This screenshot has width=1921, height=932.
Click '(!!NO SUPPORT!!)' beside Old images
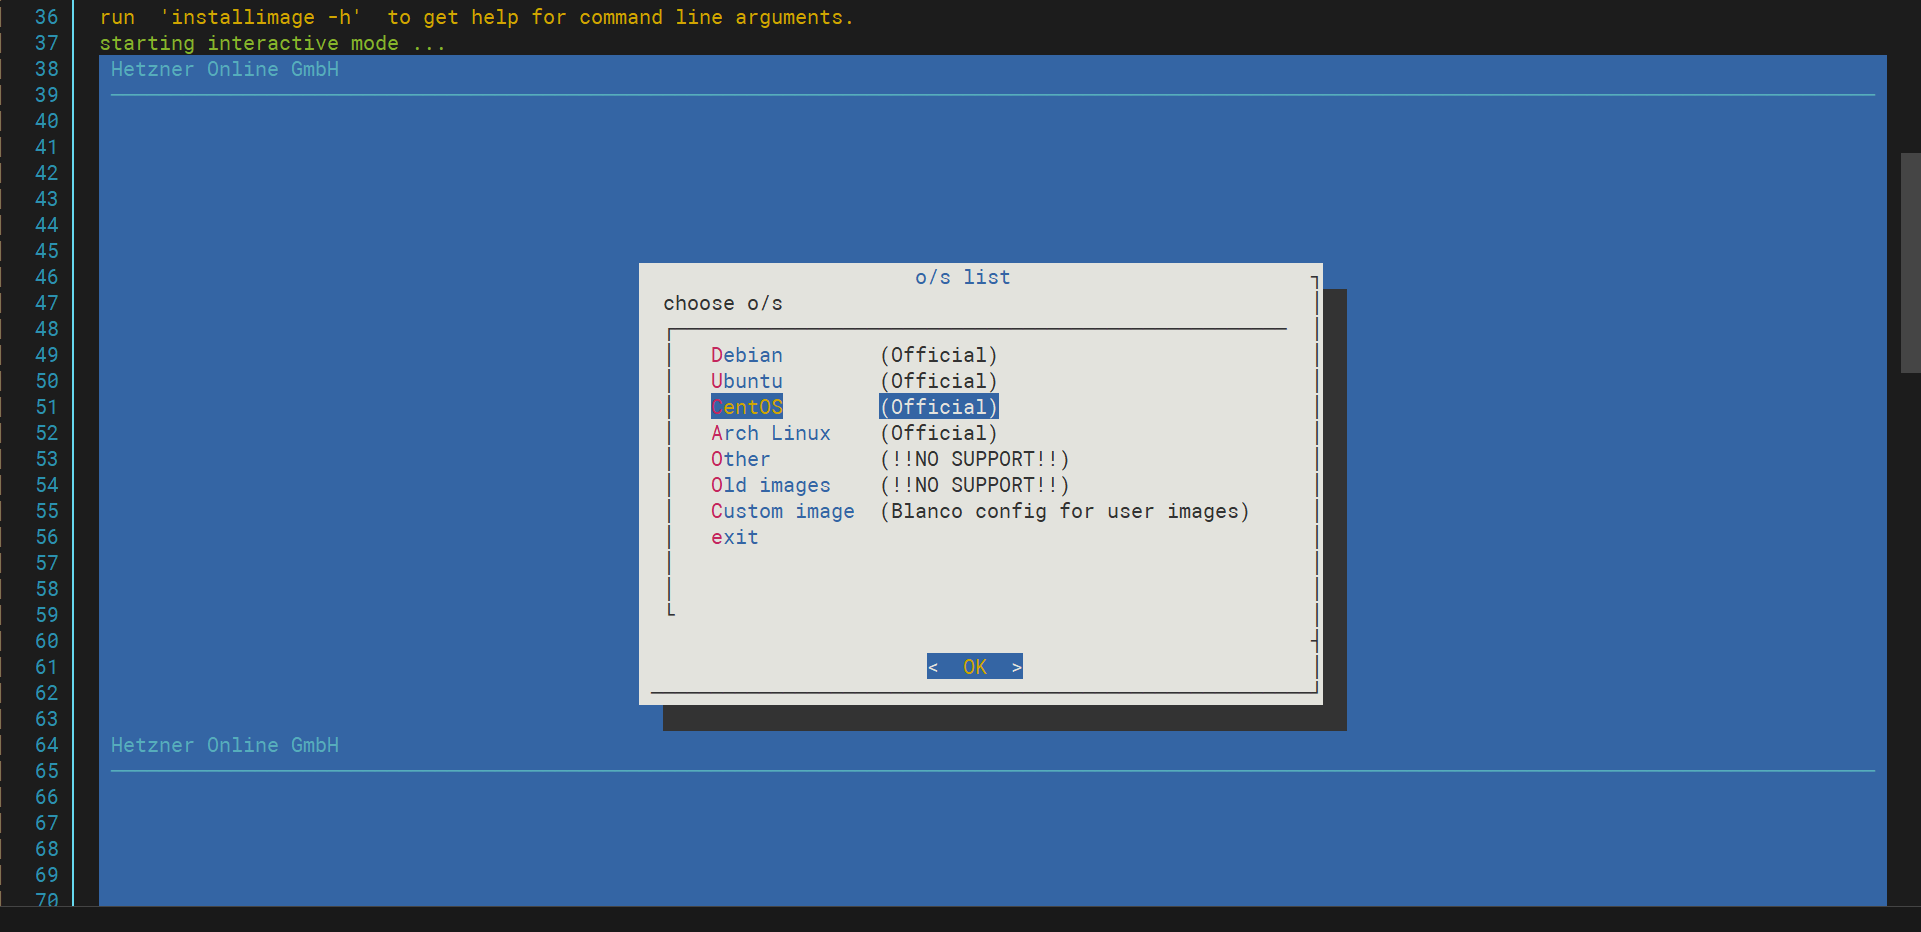(x=975, y=485)
